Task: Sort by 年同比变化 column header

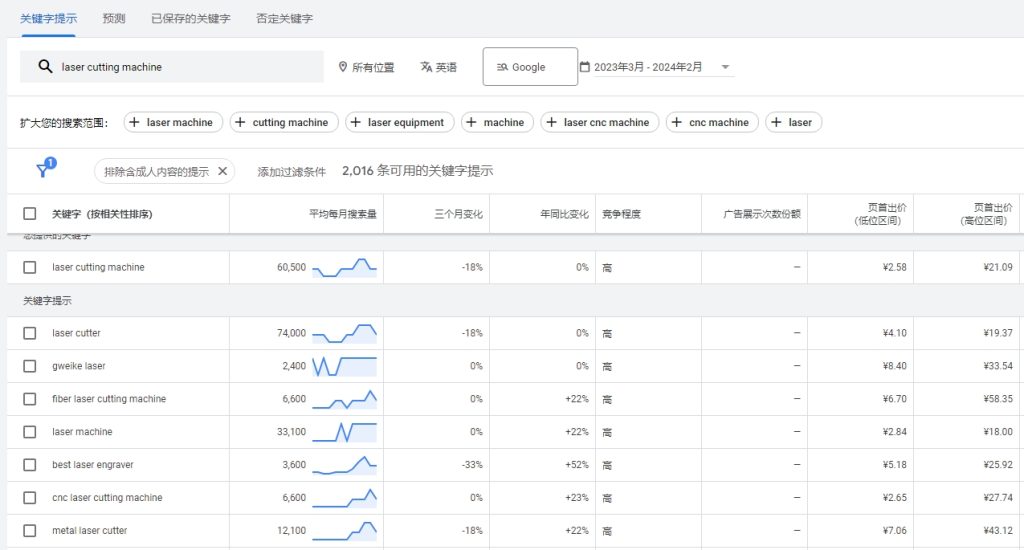Action: click(564, 214)
